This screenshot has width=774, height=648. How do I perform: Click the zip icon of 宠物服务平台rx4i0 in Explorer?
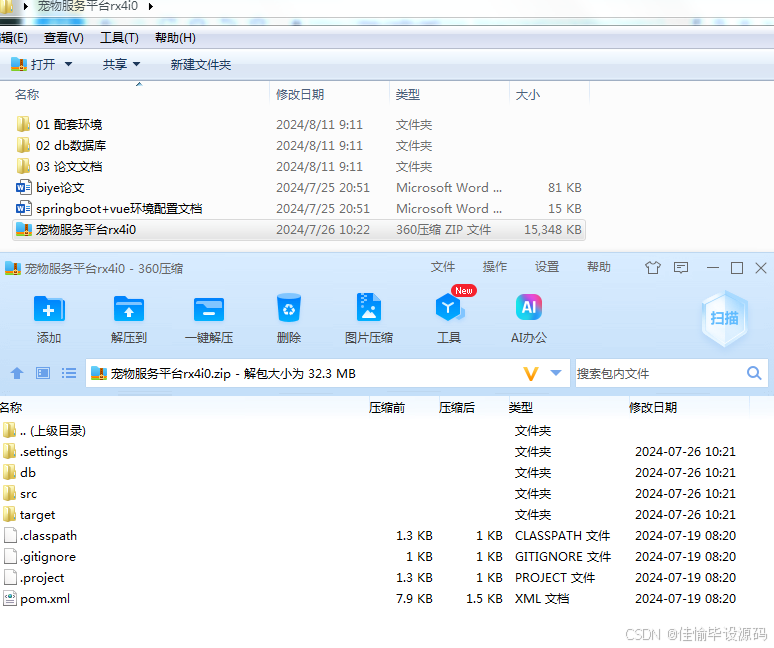tap(24, 229)
